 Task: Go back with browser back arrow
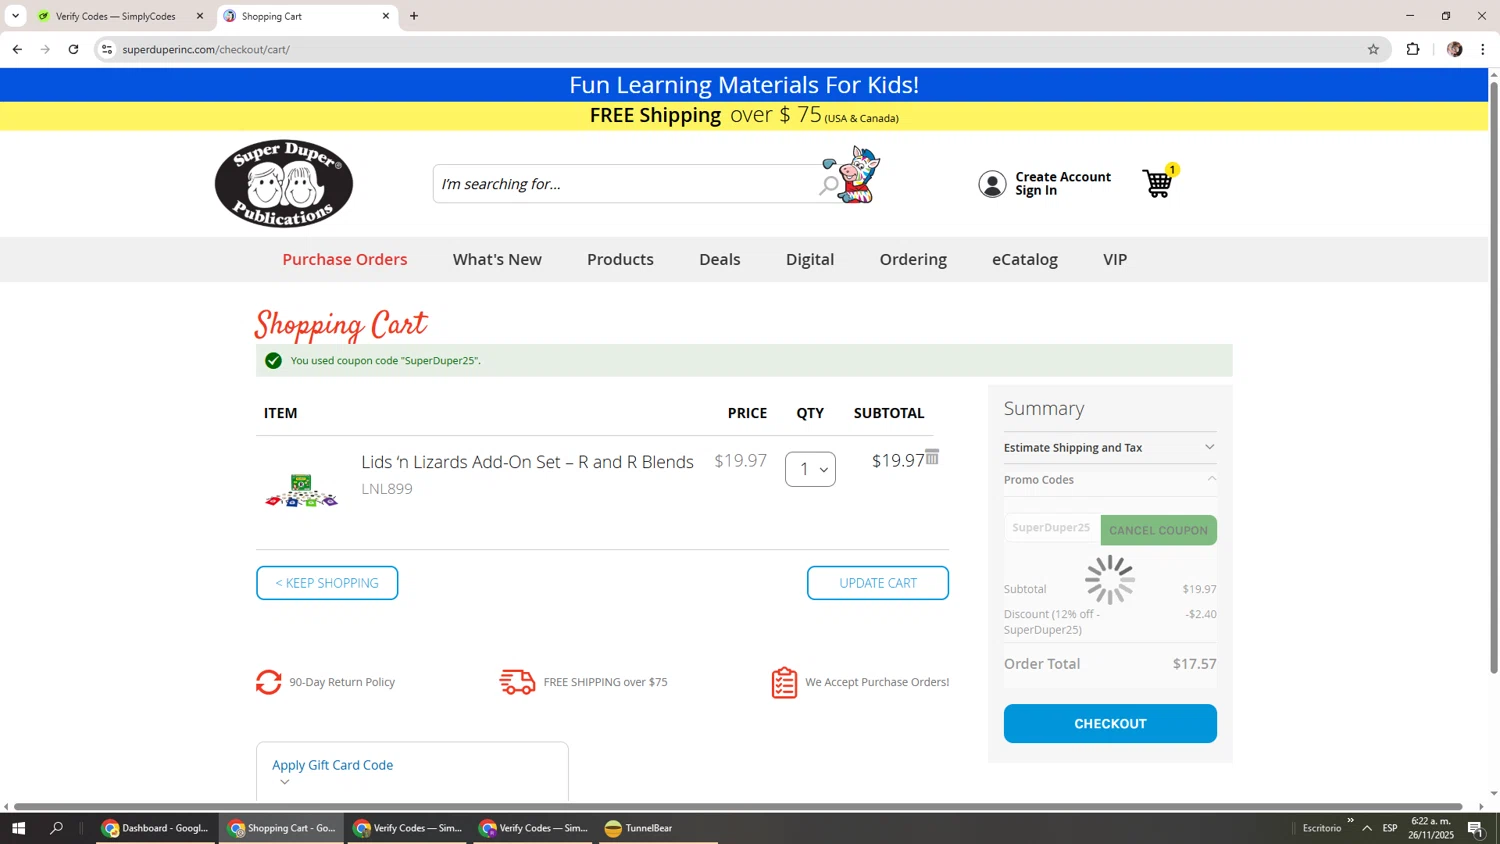(x=17, y=49)
